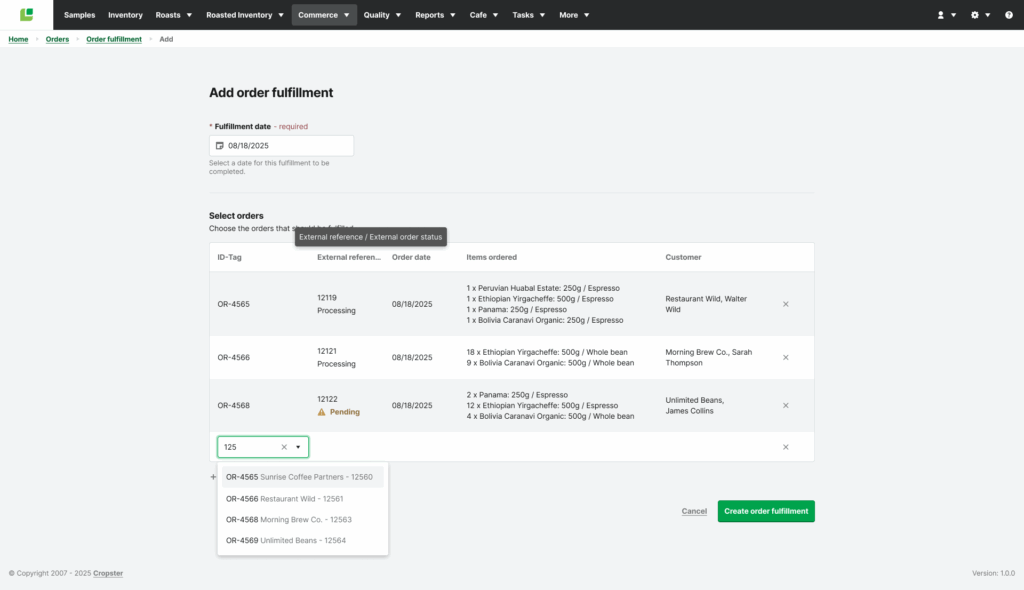Click customer Unlimited Beans, James Collins
The width and height of the screenshot is (1024, 590).
(x=695, y=405)
